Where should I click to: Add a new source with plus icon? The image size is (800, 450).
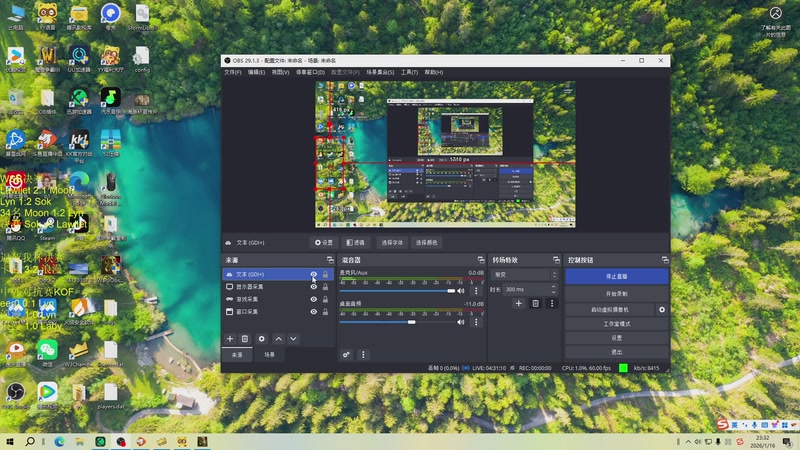[x=230, y=339]
